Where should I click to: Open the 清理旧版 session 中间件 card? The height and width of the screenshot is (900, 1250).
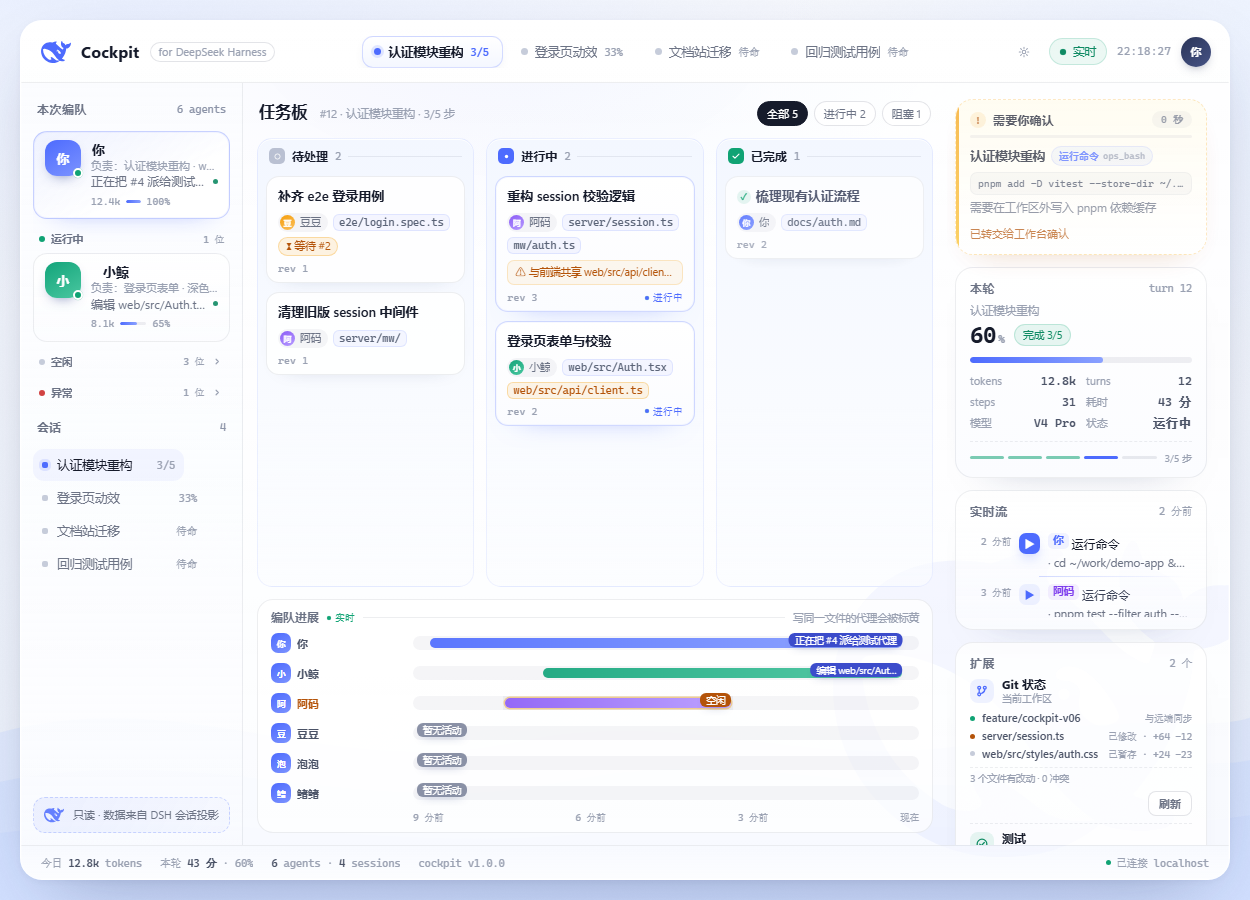click(x=365, y=334)
